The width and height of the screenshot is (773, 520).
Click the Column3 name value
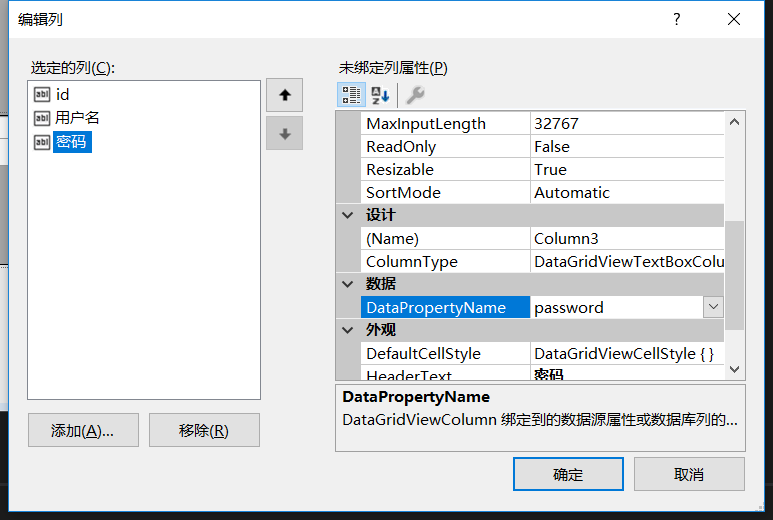[x=627, y=239]
